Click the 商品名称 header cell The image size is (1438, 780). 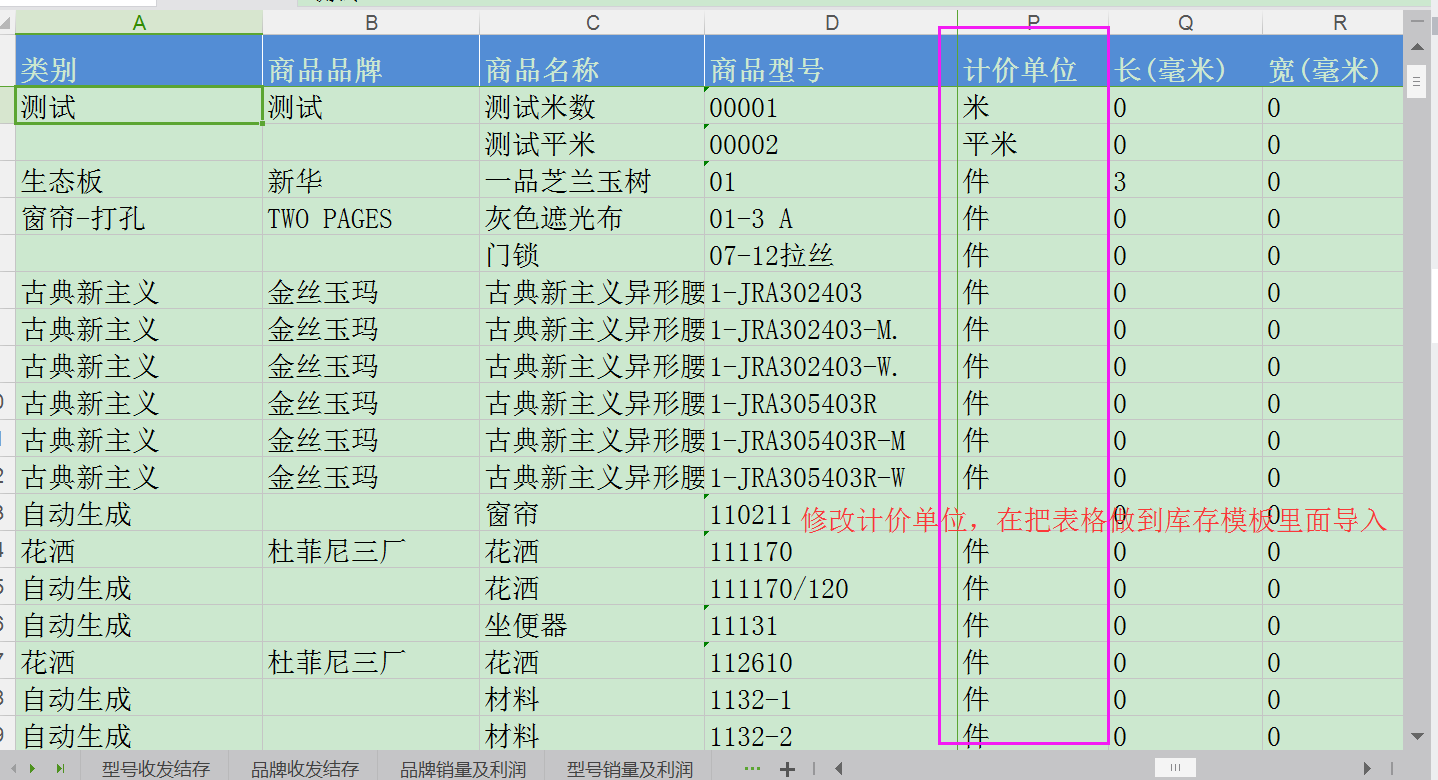point(592,62)
